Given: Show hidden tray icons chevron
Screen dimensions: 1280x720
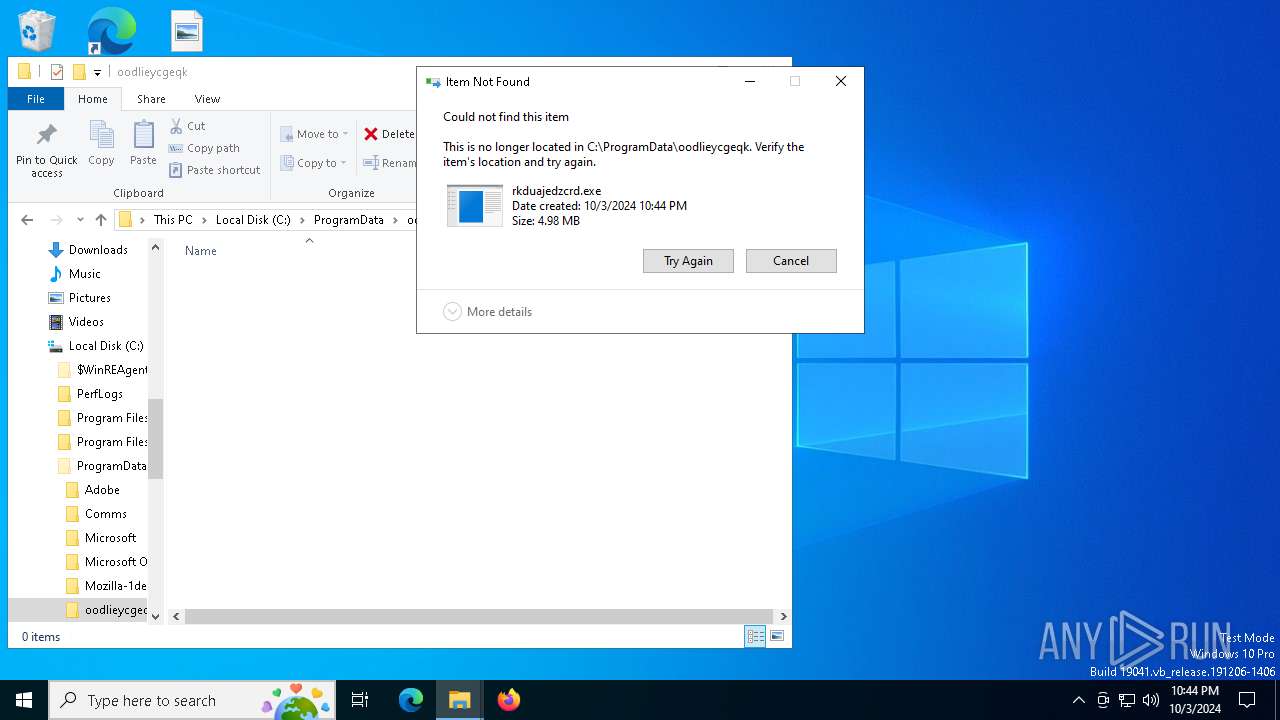Looking at the screenshot, I should pyautogui.click(x=1078, y=700).
